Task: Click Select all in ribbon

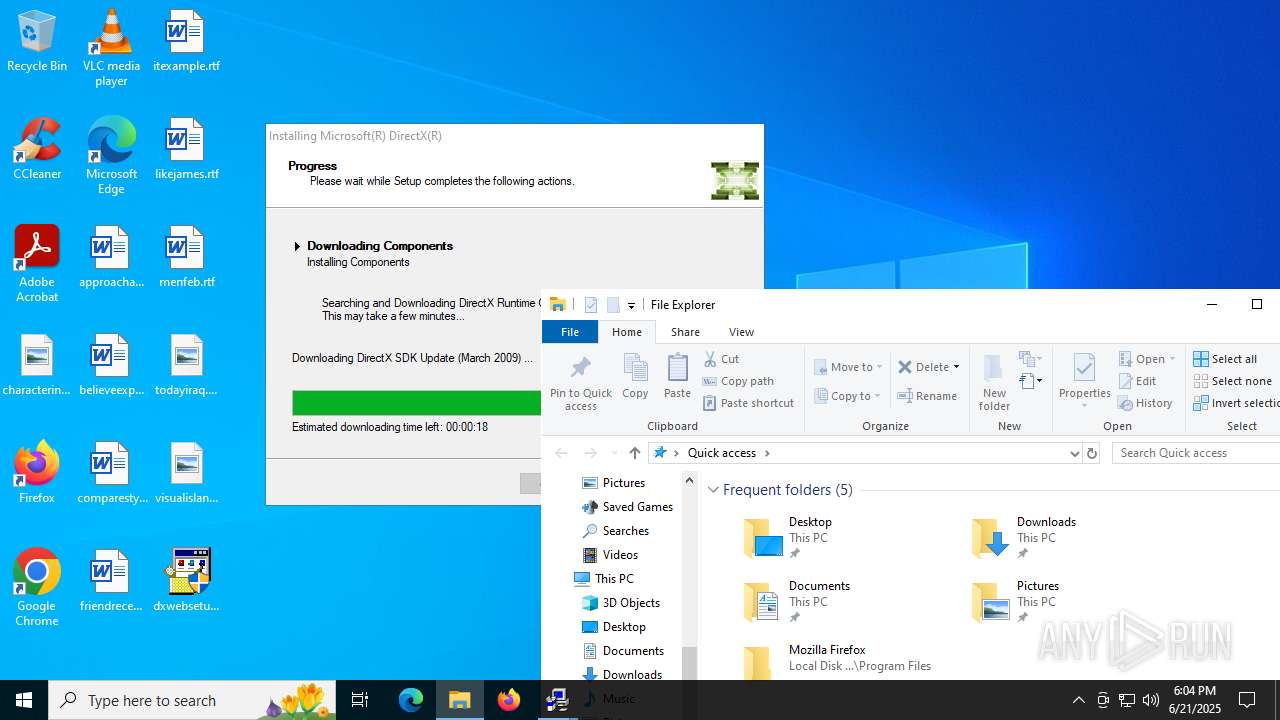Action: [x=1225, y=359]
